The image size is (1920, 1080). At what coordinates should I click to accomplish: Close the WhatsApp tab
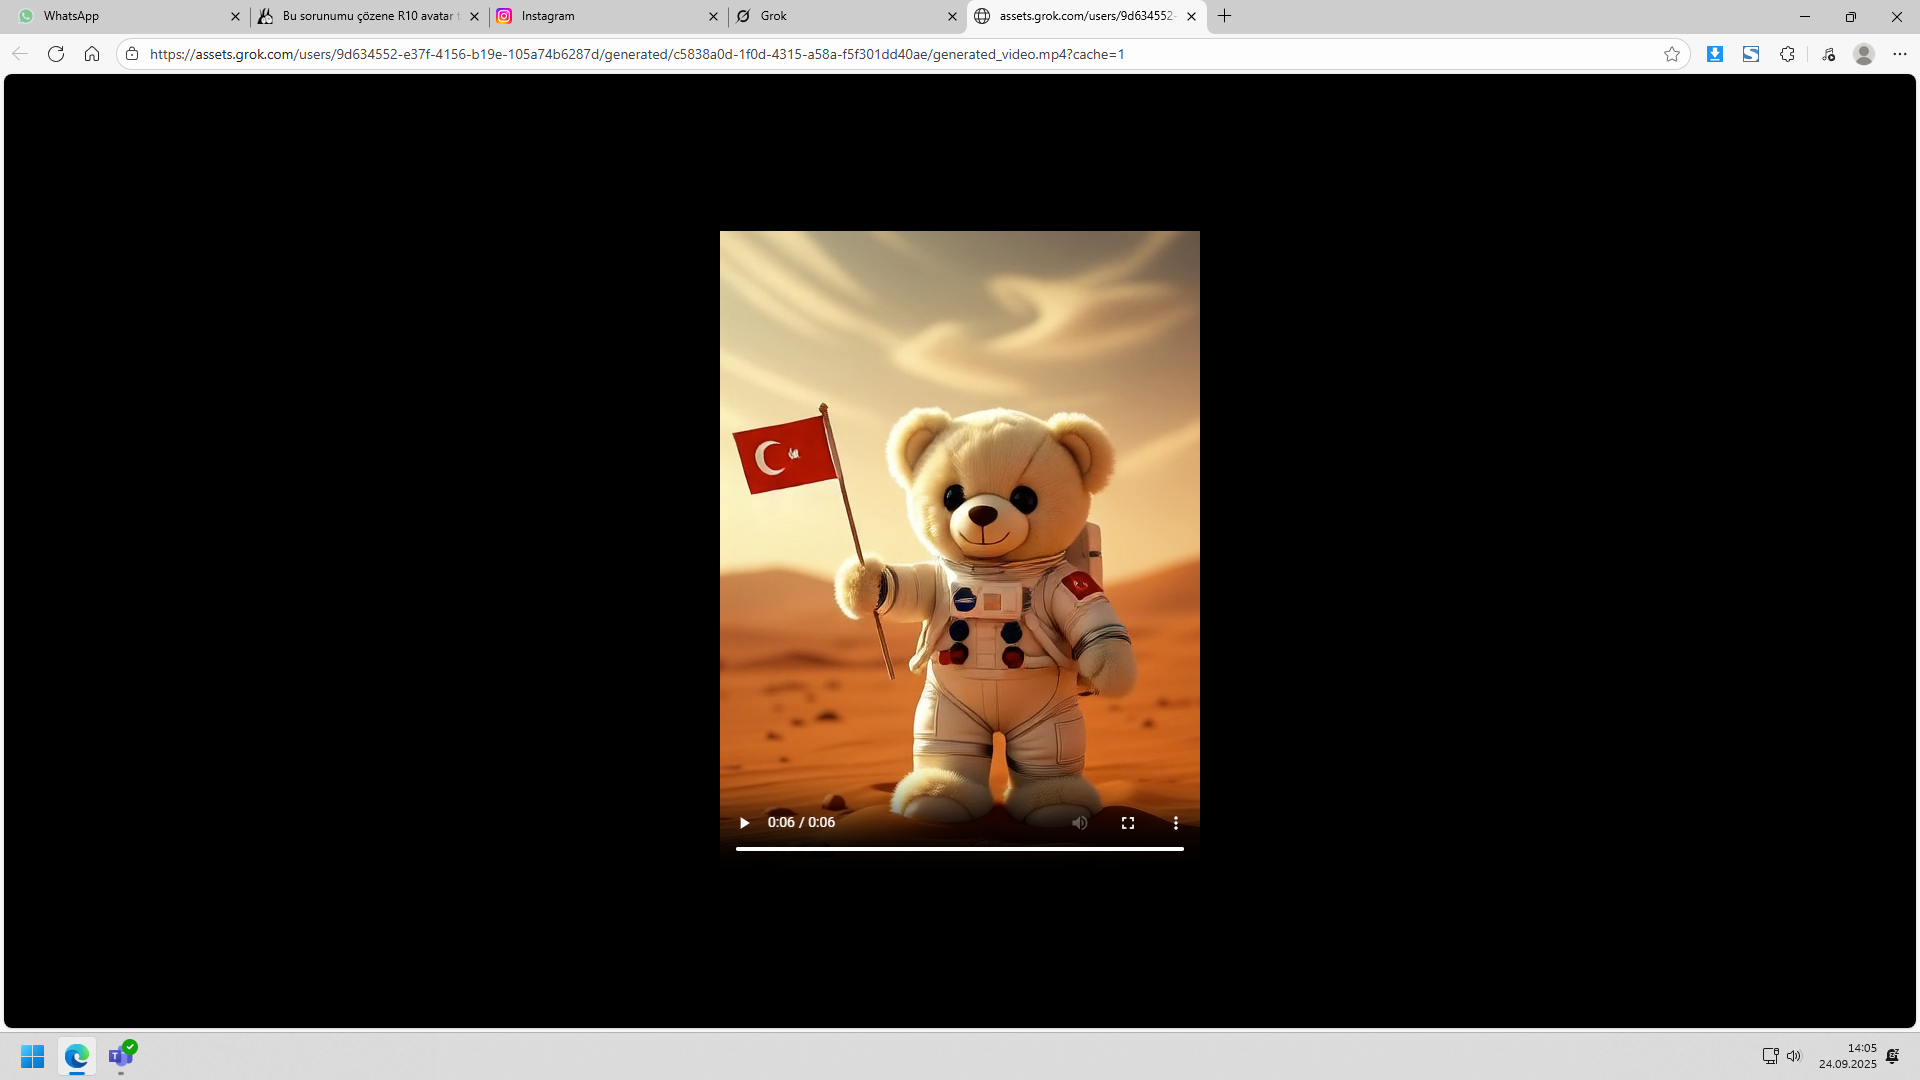(236, 16)
